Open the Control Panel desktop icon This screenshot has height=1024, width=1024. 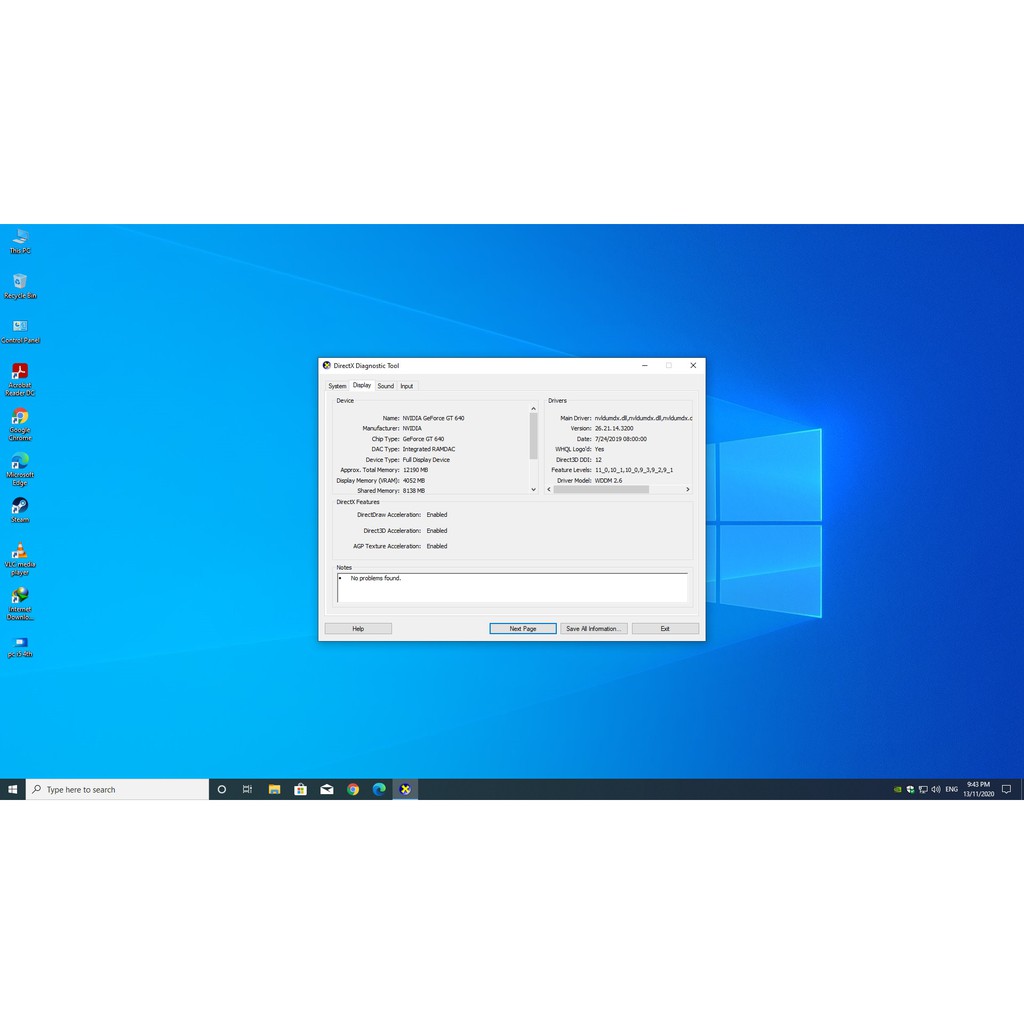(20, 328)
